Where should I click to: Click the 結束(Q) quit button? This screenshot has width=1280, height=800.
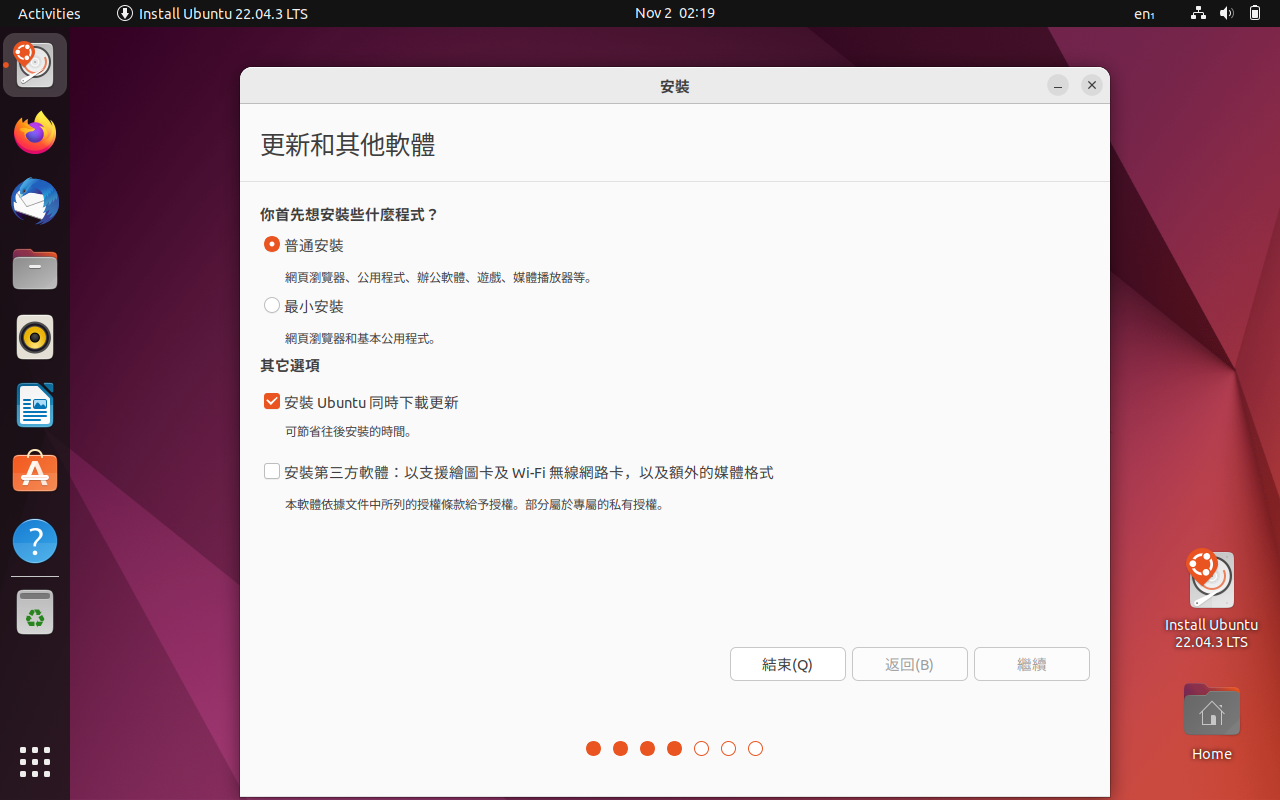[x=788, y=664]
